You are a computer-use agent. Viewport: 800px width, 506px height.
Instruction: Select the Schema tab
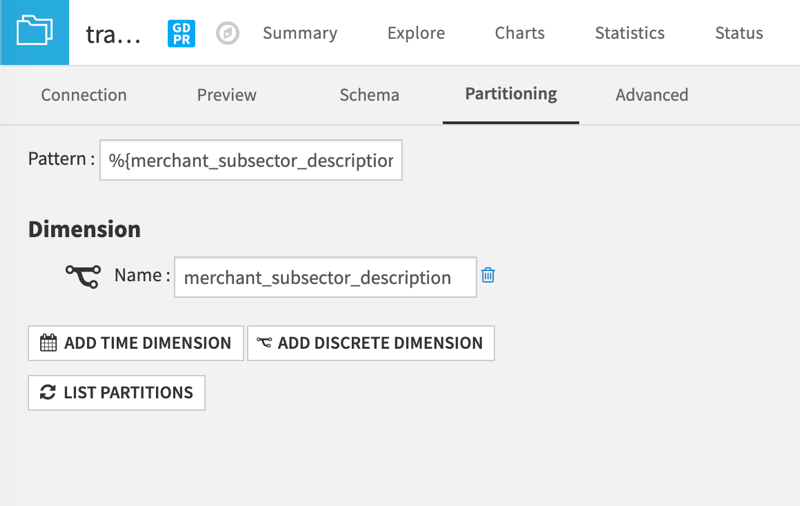(369, 95)
